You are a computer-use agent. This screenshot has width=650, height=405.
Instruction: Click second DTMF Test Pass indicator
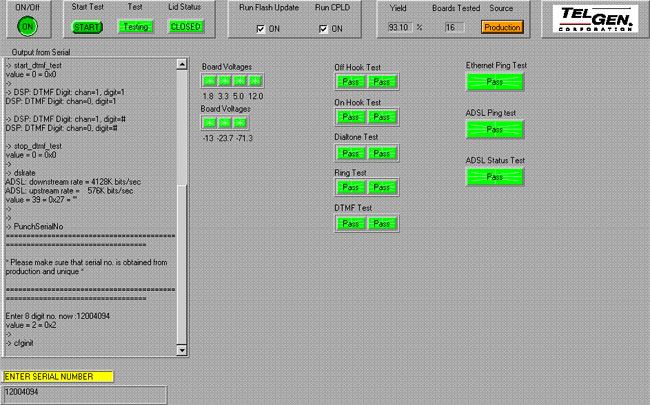[382, 223]
